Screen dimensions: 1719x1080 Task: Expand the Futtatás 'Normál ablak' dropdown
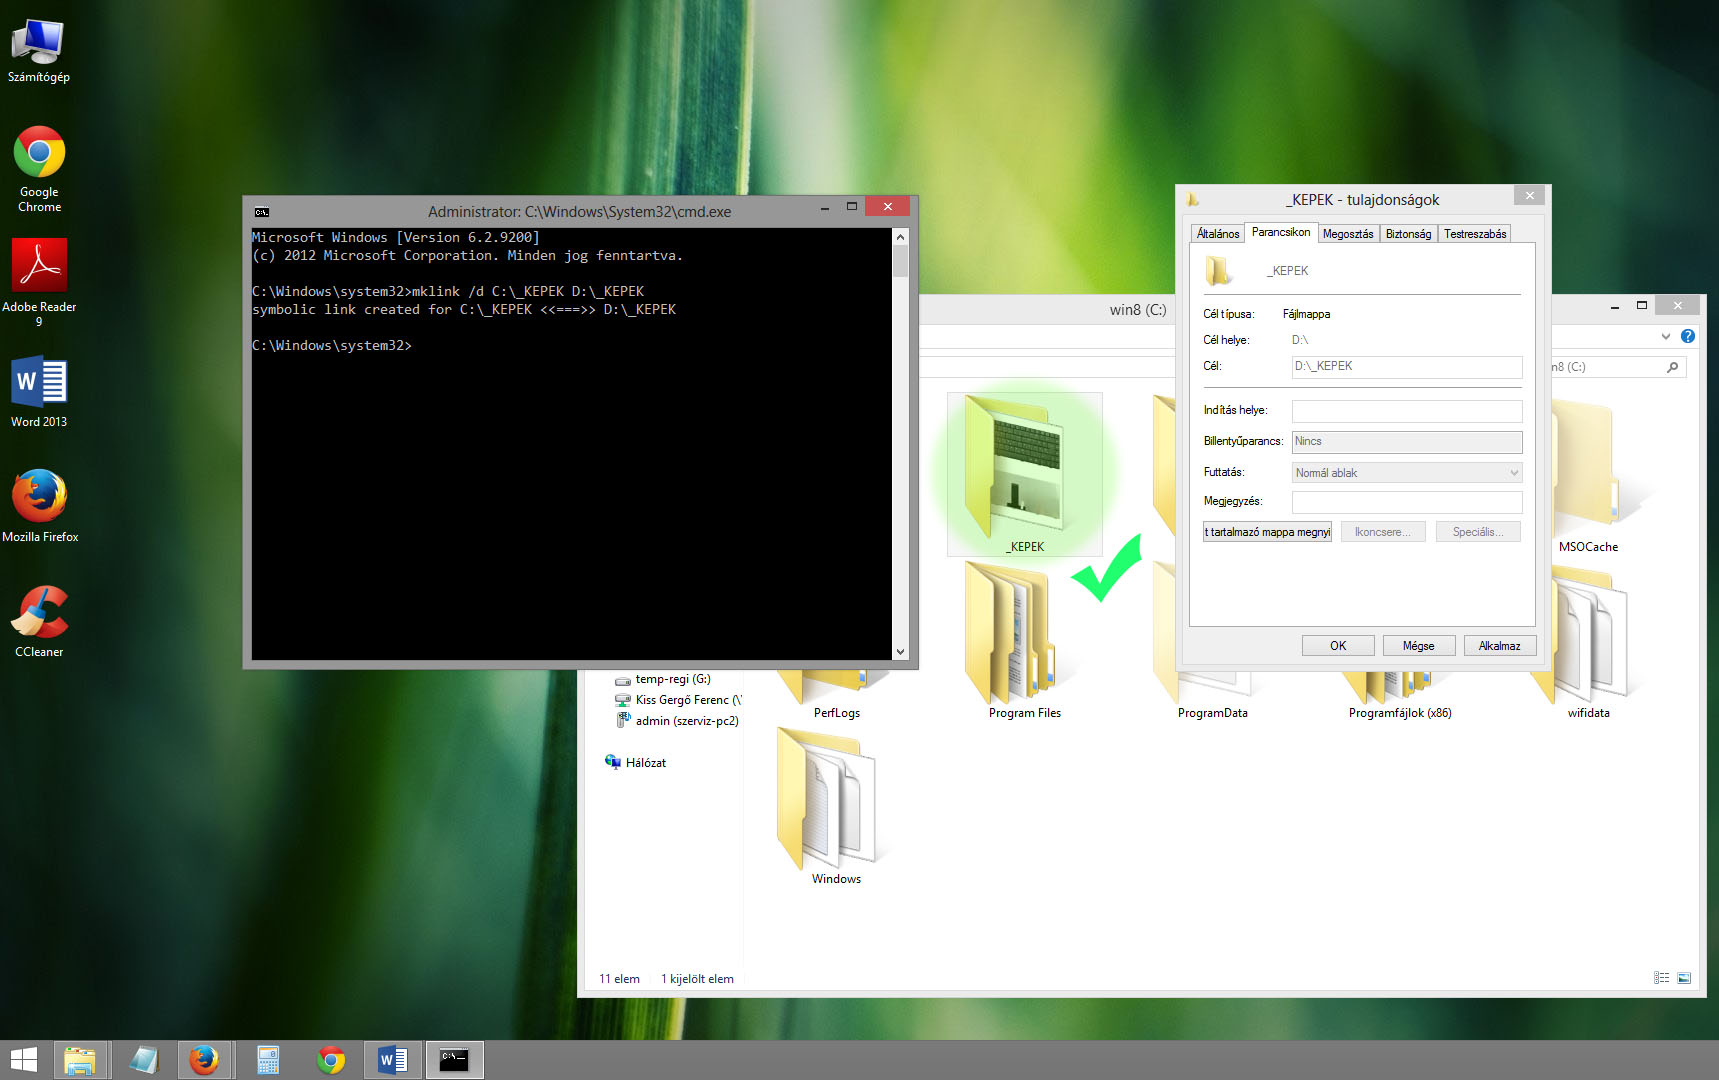click(x=1513, y=473)
